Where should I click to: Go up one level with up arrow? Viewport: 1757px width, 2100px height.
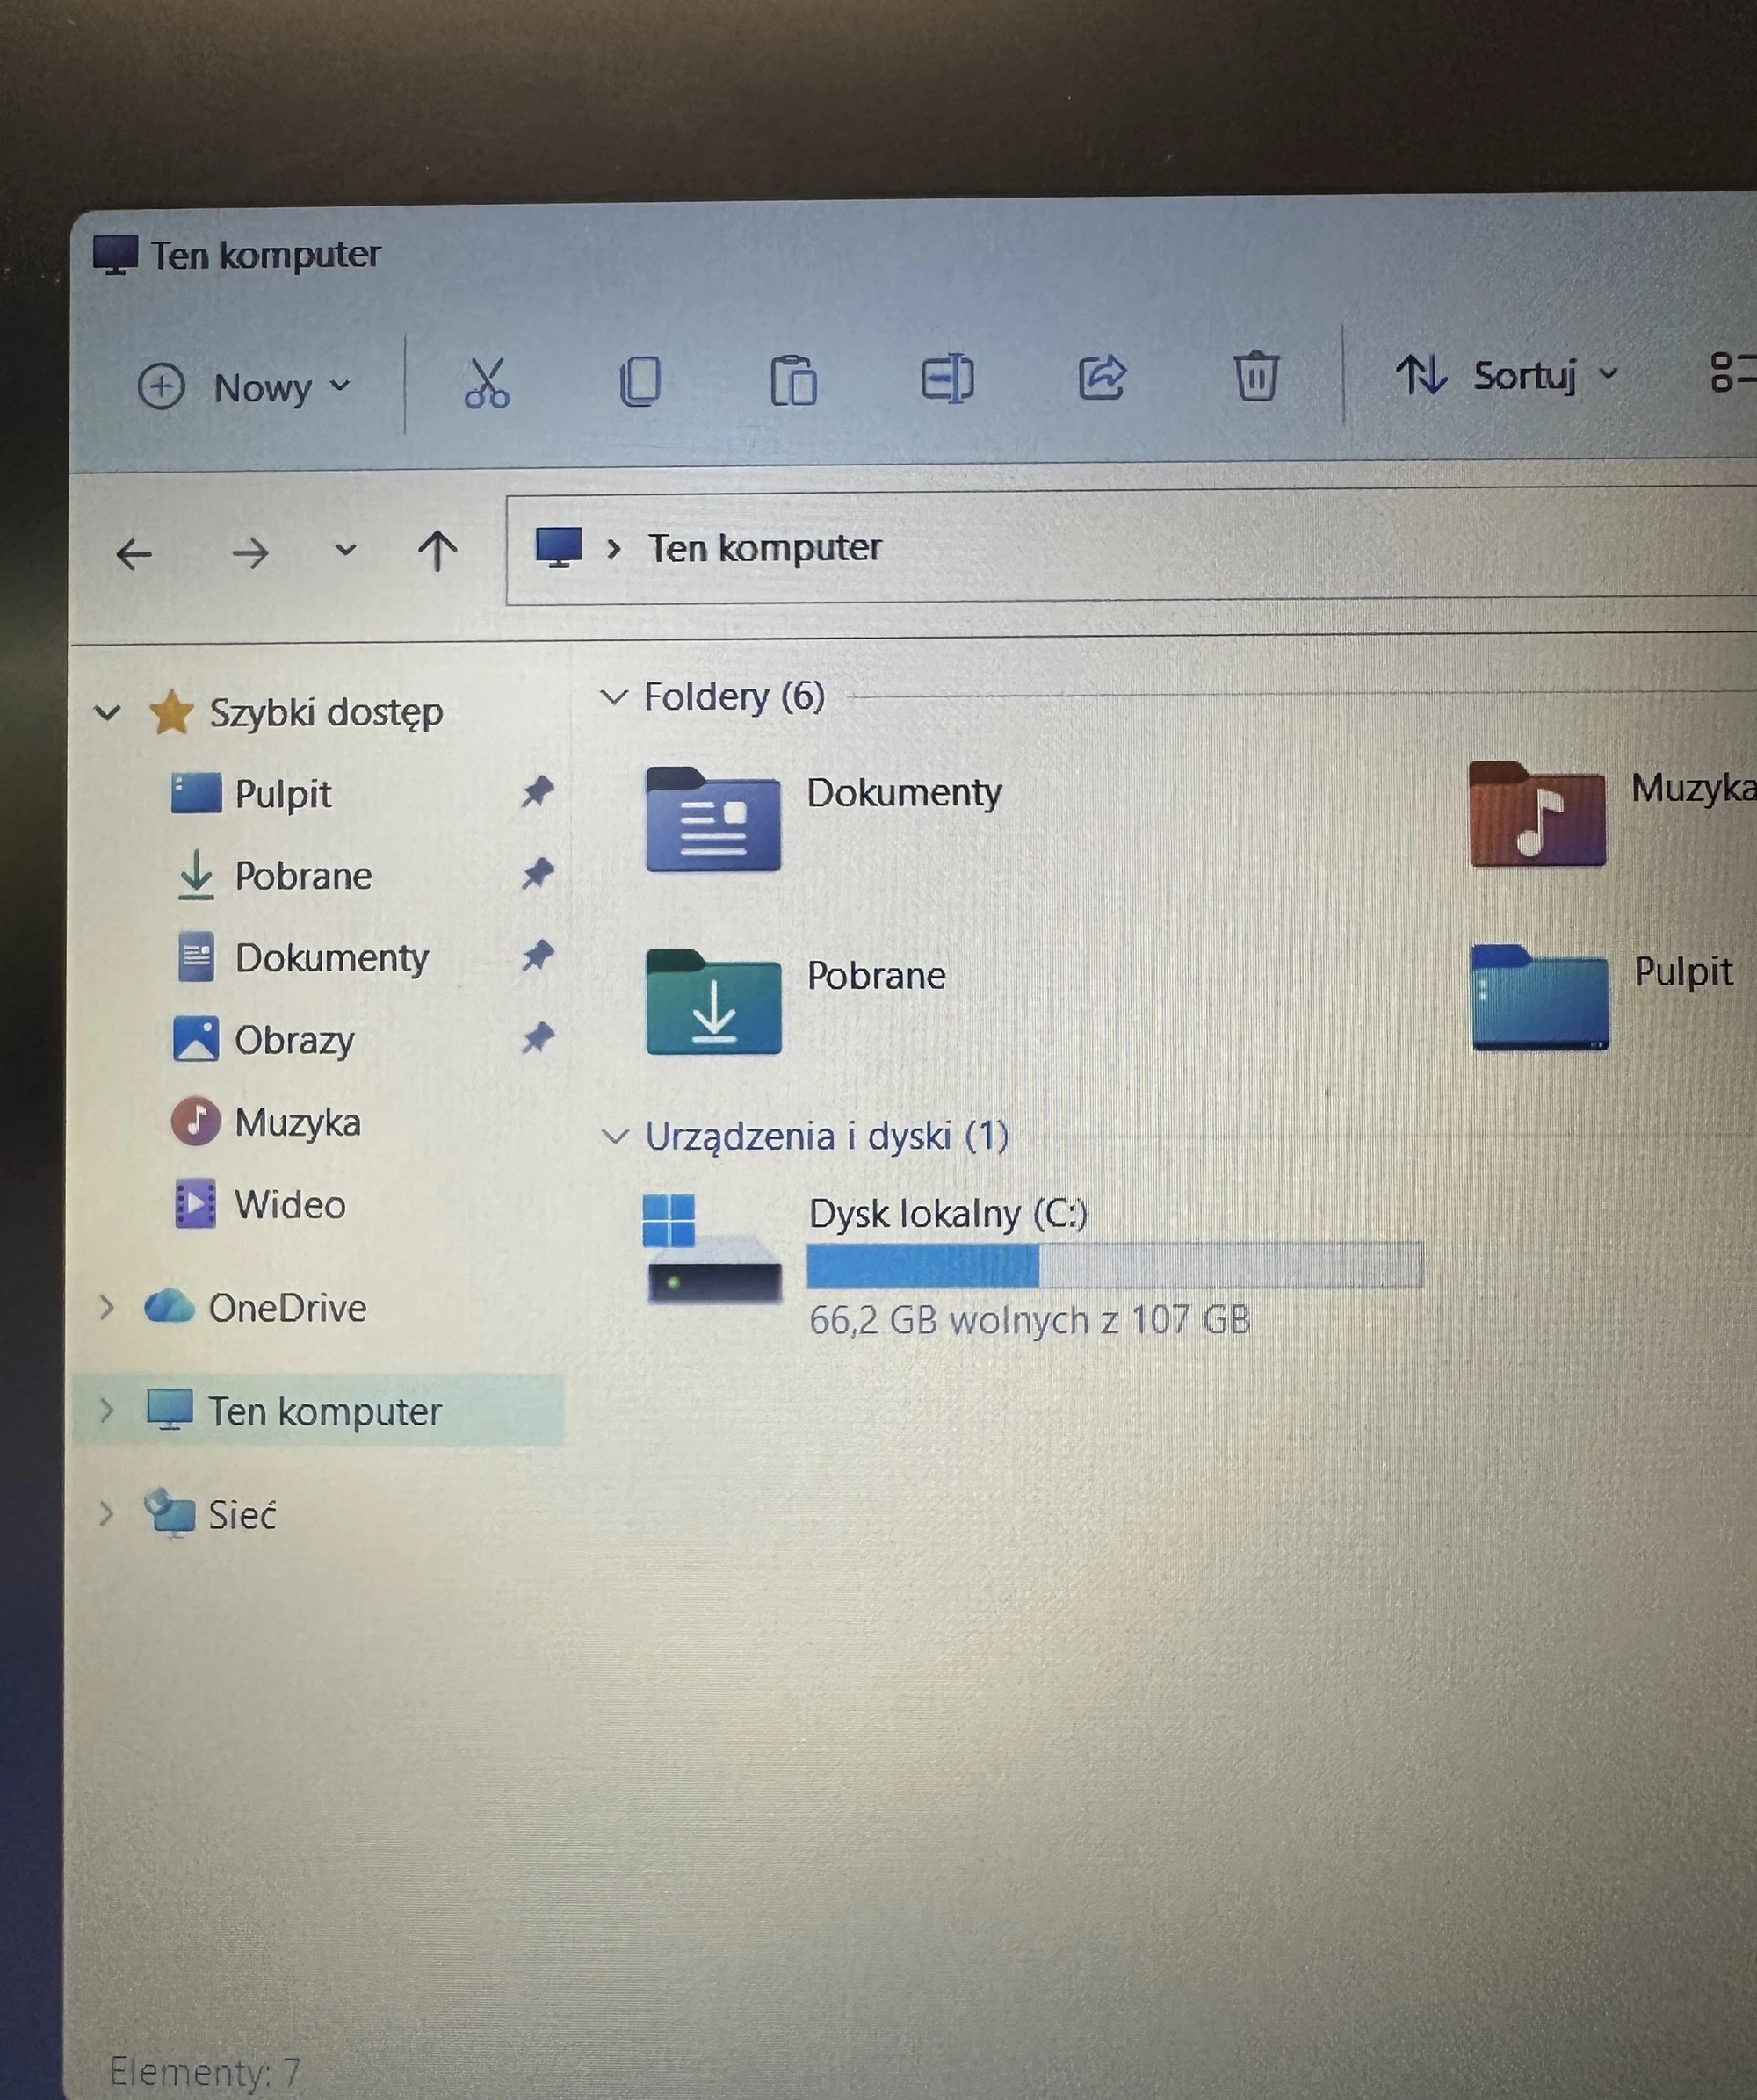(x=437, y=550)
